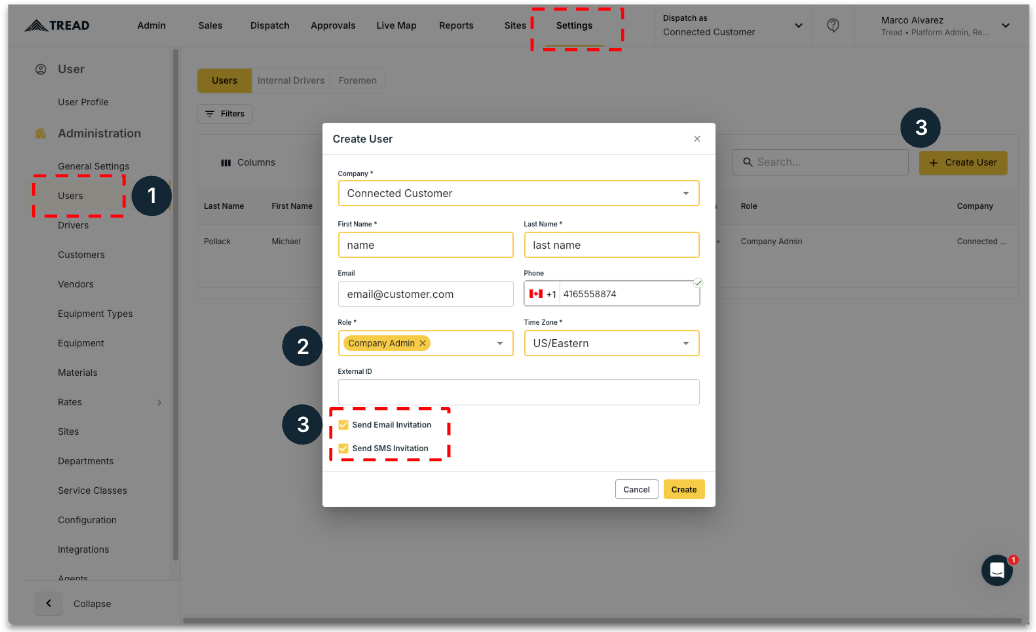Open Equipment Types in sidebar

pyautogui.click(x=95, y=314)
